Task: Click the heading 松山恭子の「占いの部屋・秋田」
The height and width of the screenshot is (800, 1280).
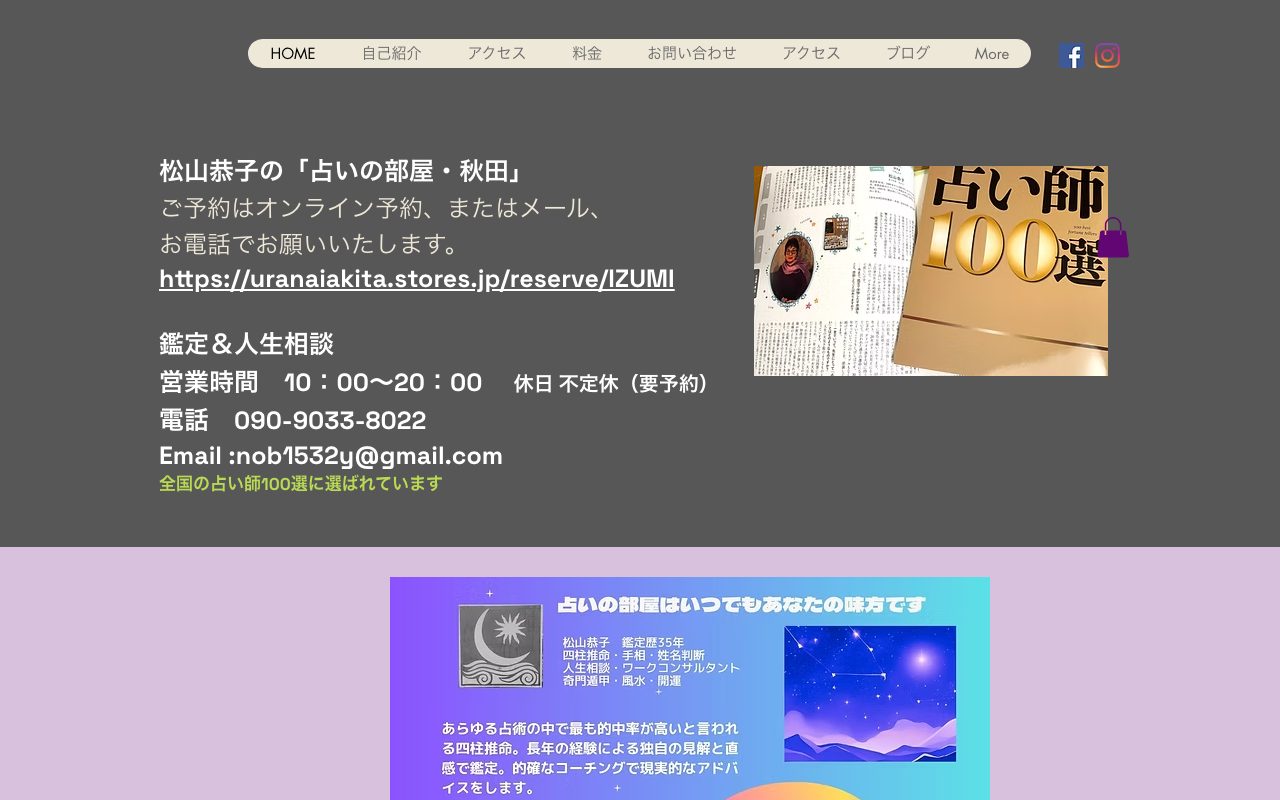Action: click(342, 171)
